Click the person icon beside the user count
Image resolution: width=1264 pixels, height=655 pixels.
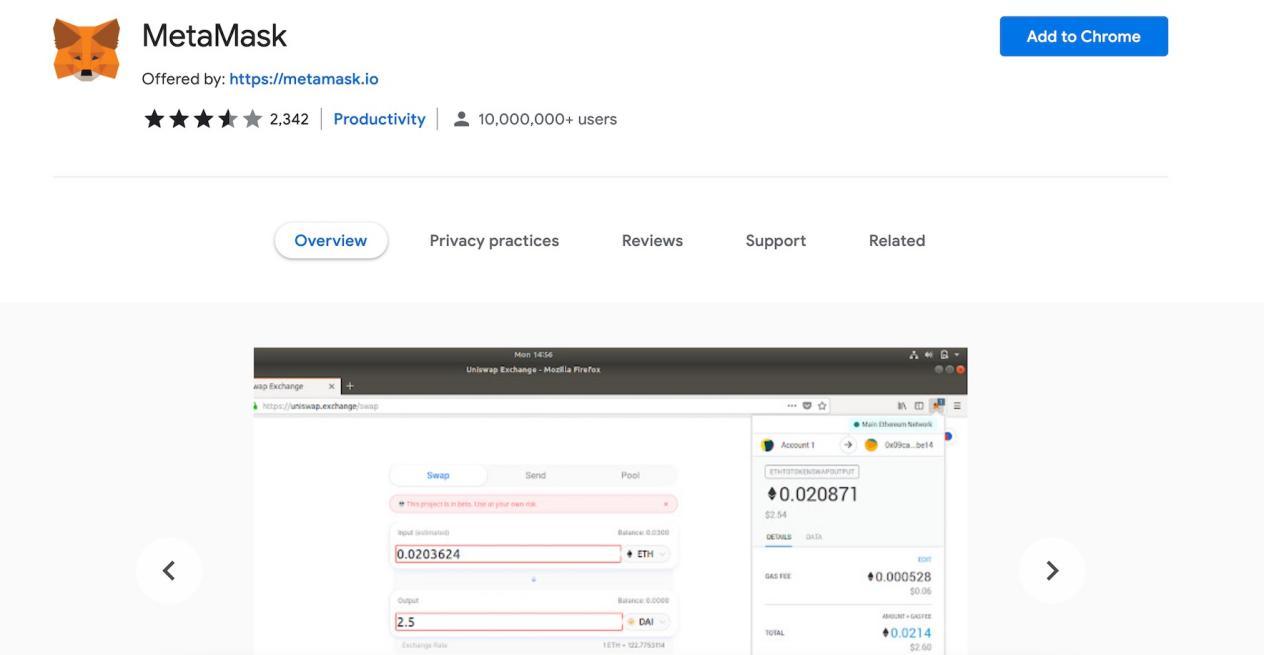pos(461,119)
